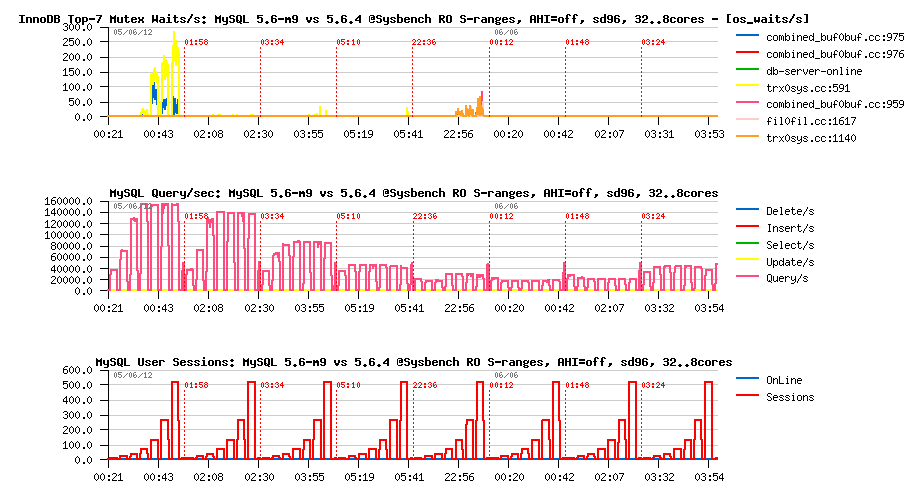
Task: Select combined_buf0buf.cc:976 legend label
Action: click(835, 54)
